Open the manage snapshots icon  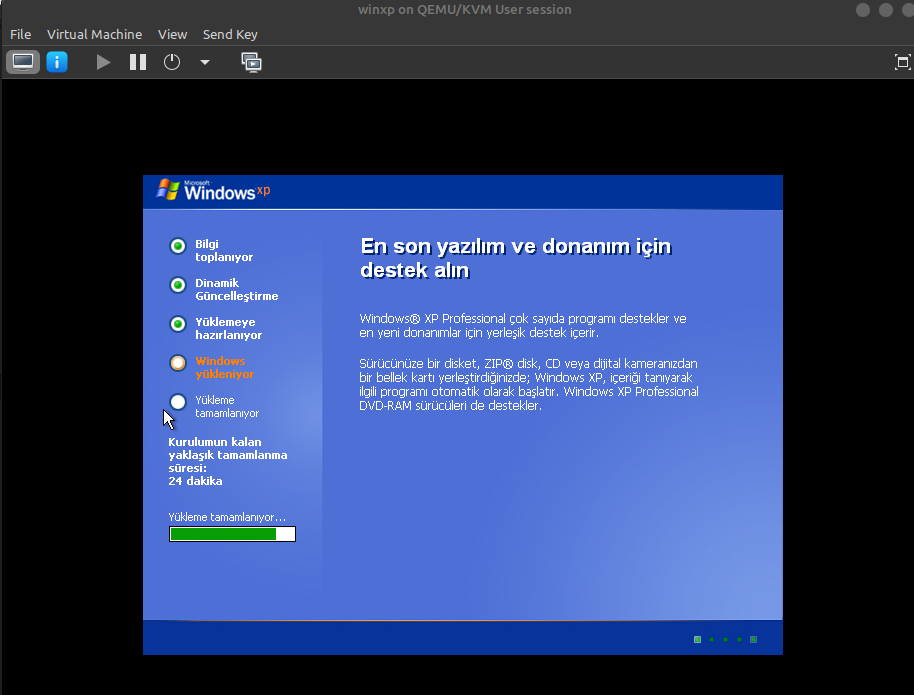(x=251, y=62)
